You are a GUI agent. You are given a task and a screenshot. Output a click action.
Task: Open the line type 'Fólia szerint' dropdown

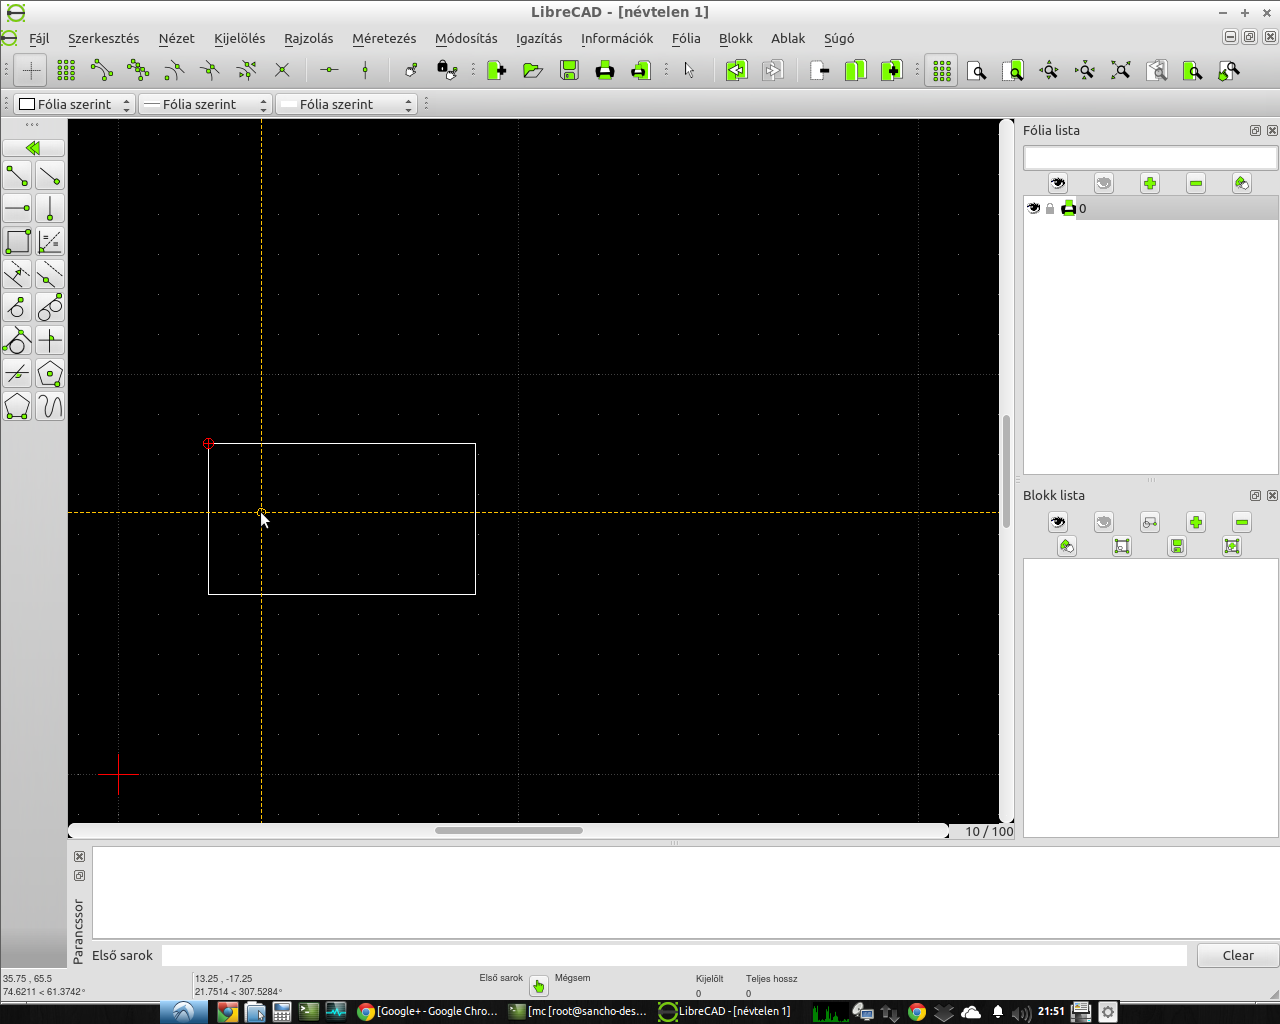point(346,104)
